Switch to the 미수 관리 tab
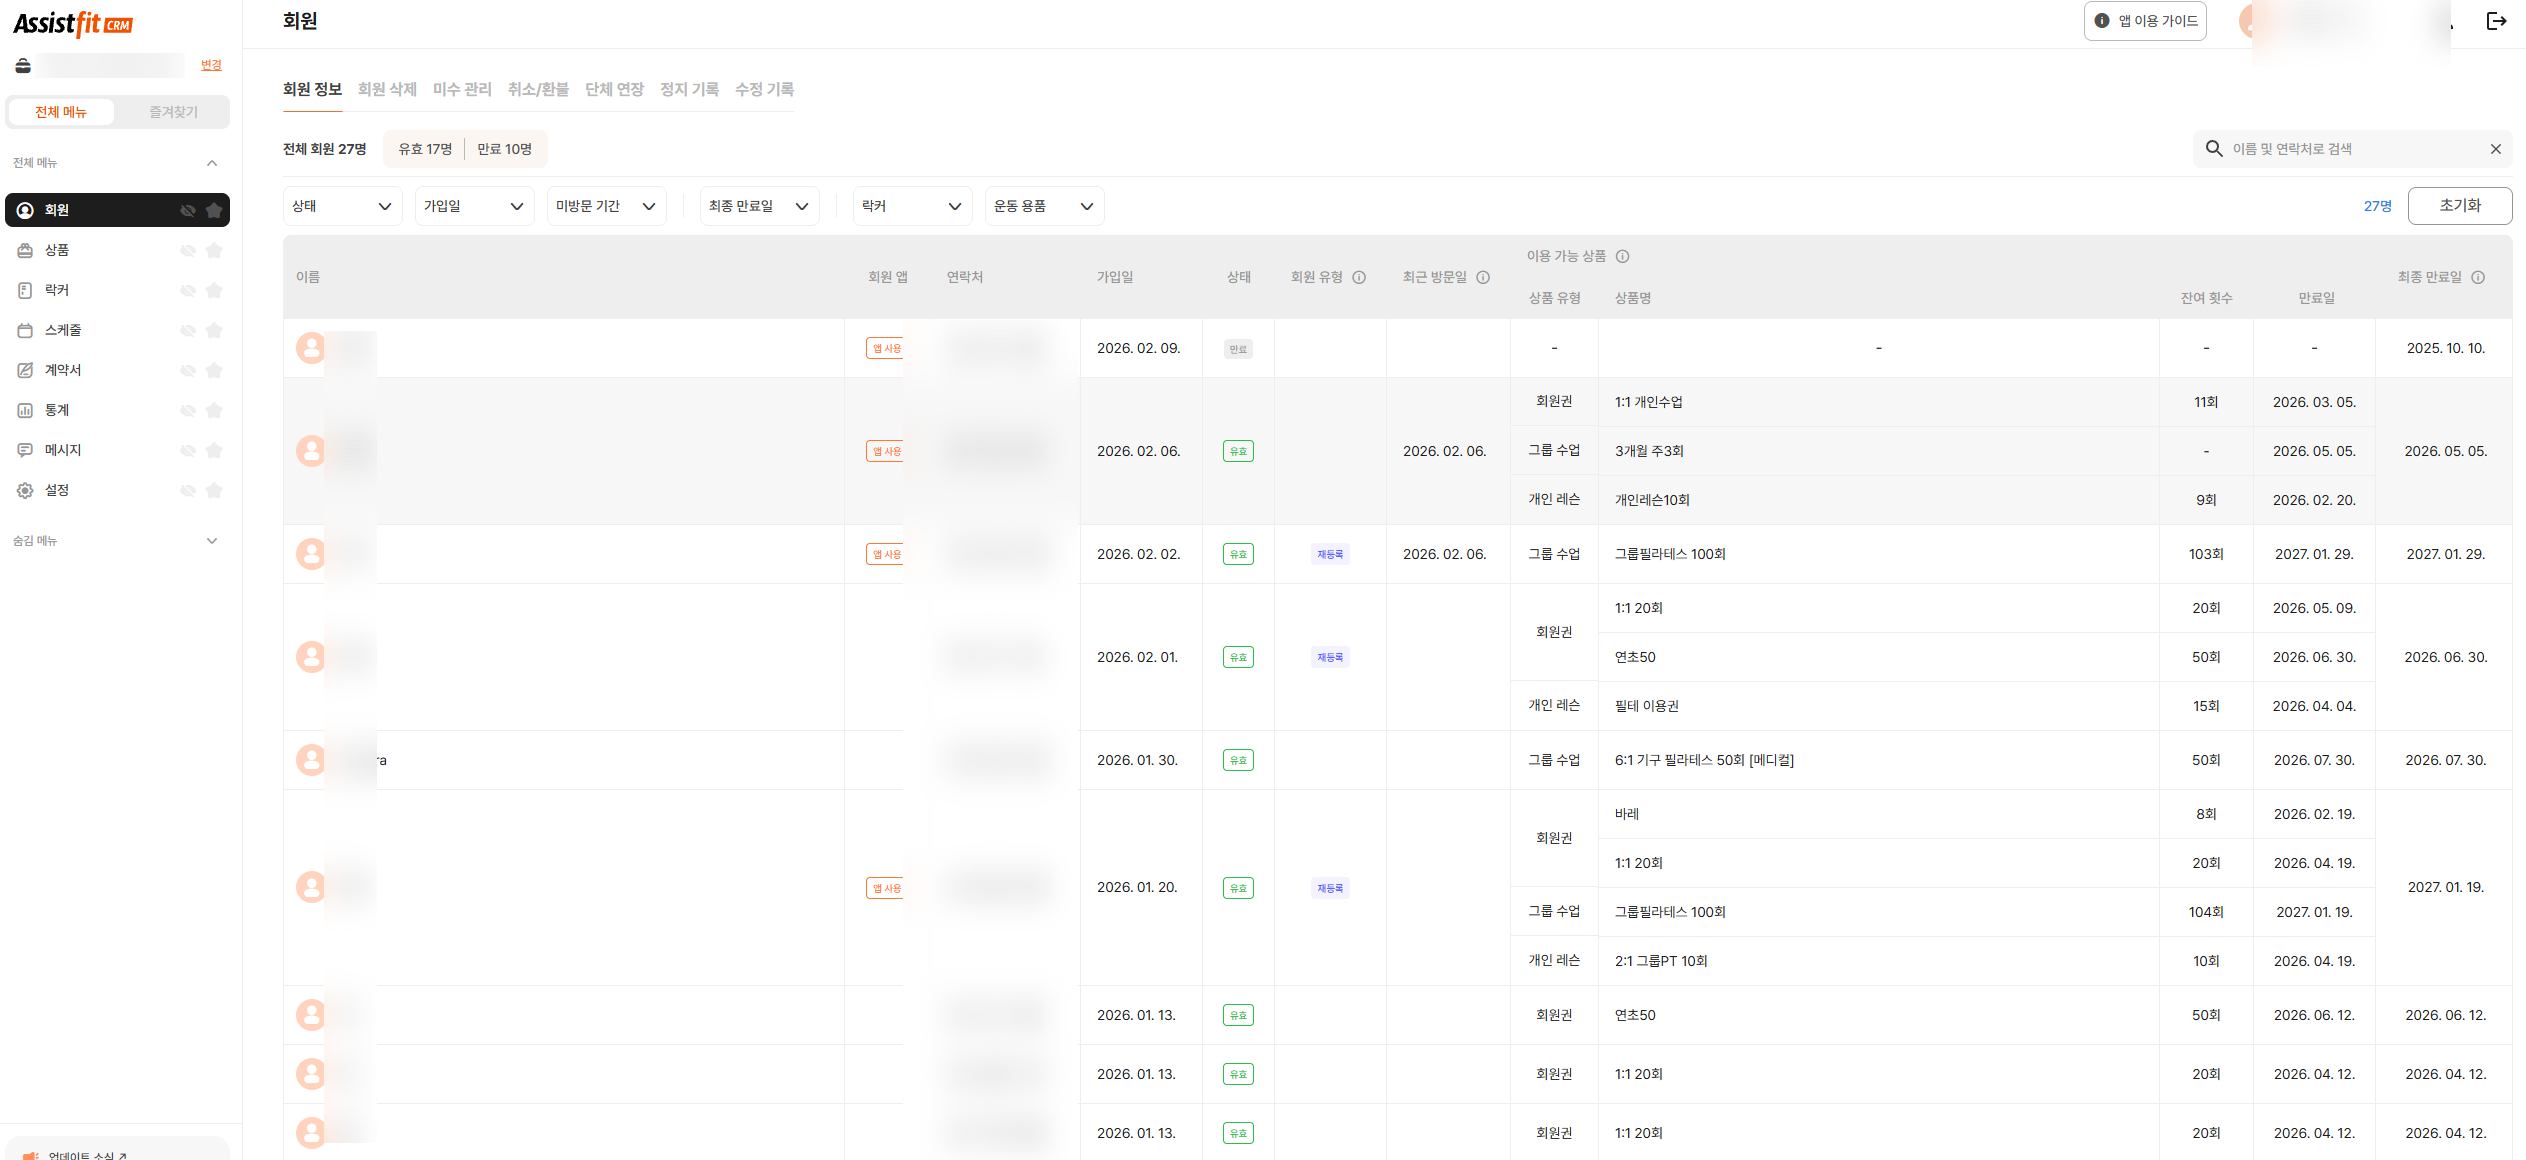2526x1160 pixels. pyautogui.click(x=462, y=89)
